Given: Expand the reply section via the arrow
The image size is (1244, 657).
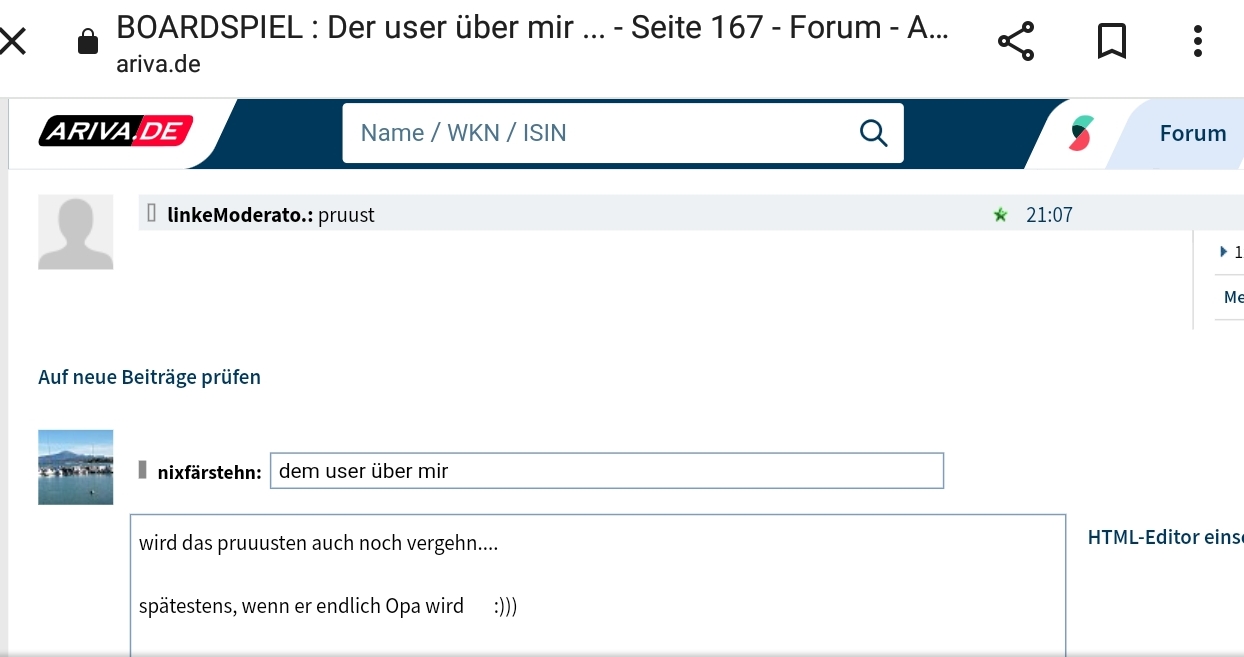Looking at the screenshot, I should pyautogui.click(x=1224, y=252).
